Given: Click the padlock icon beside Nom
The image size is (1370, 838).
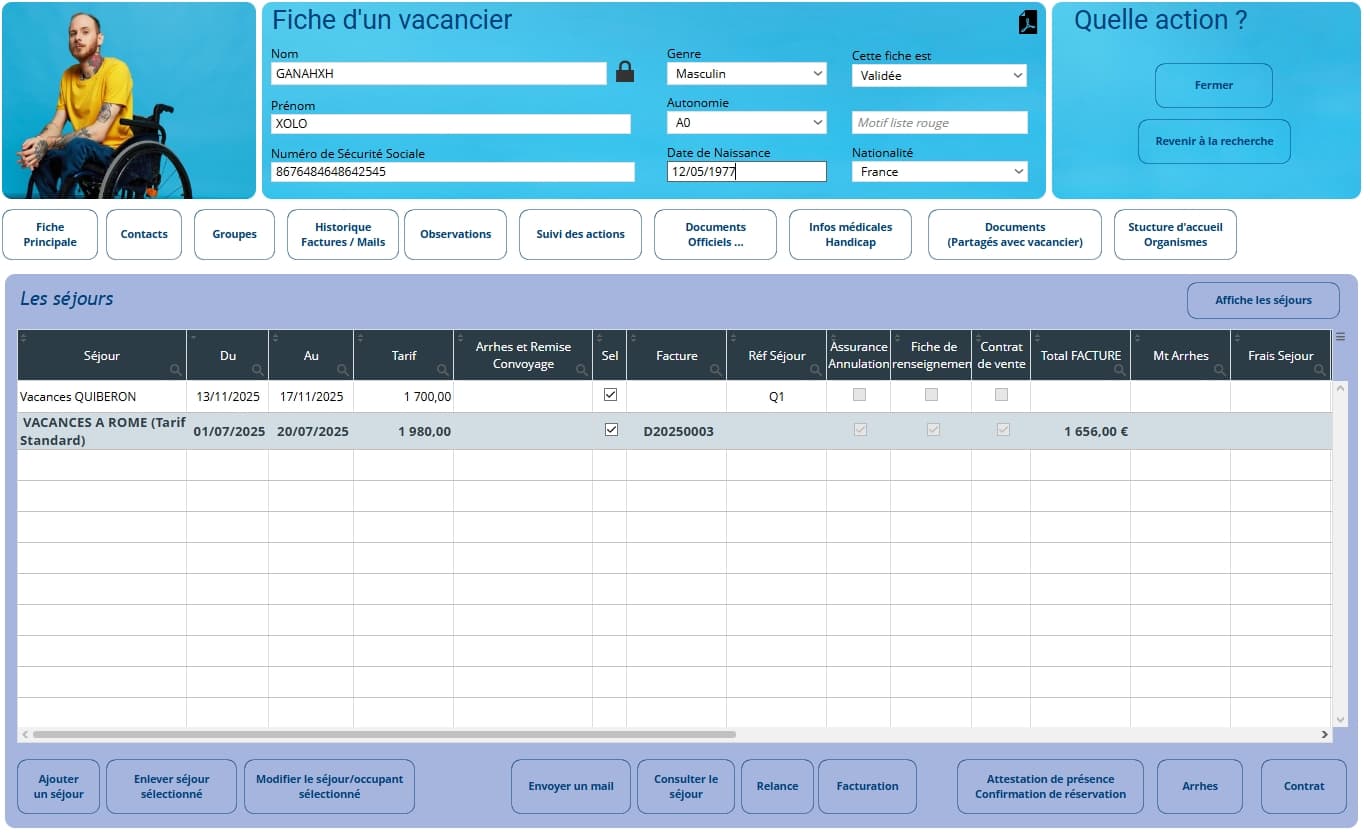Looking at the screenshot, I should point(625,72).
